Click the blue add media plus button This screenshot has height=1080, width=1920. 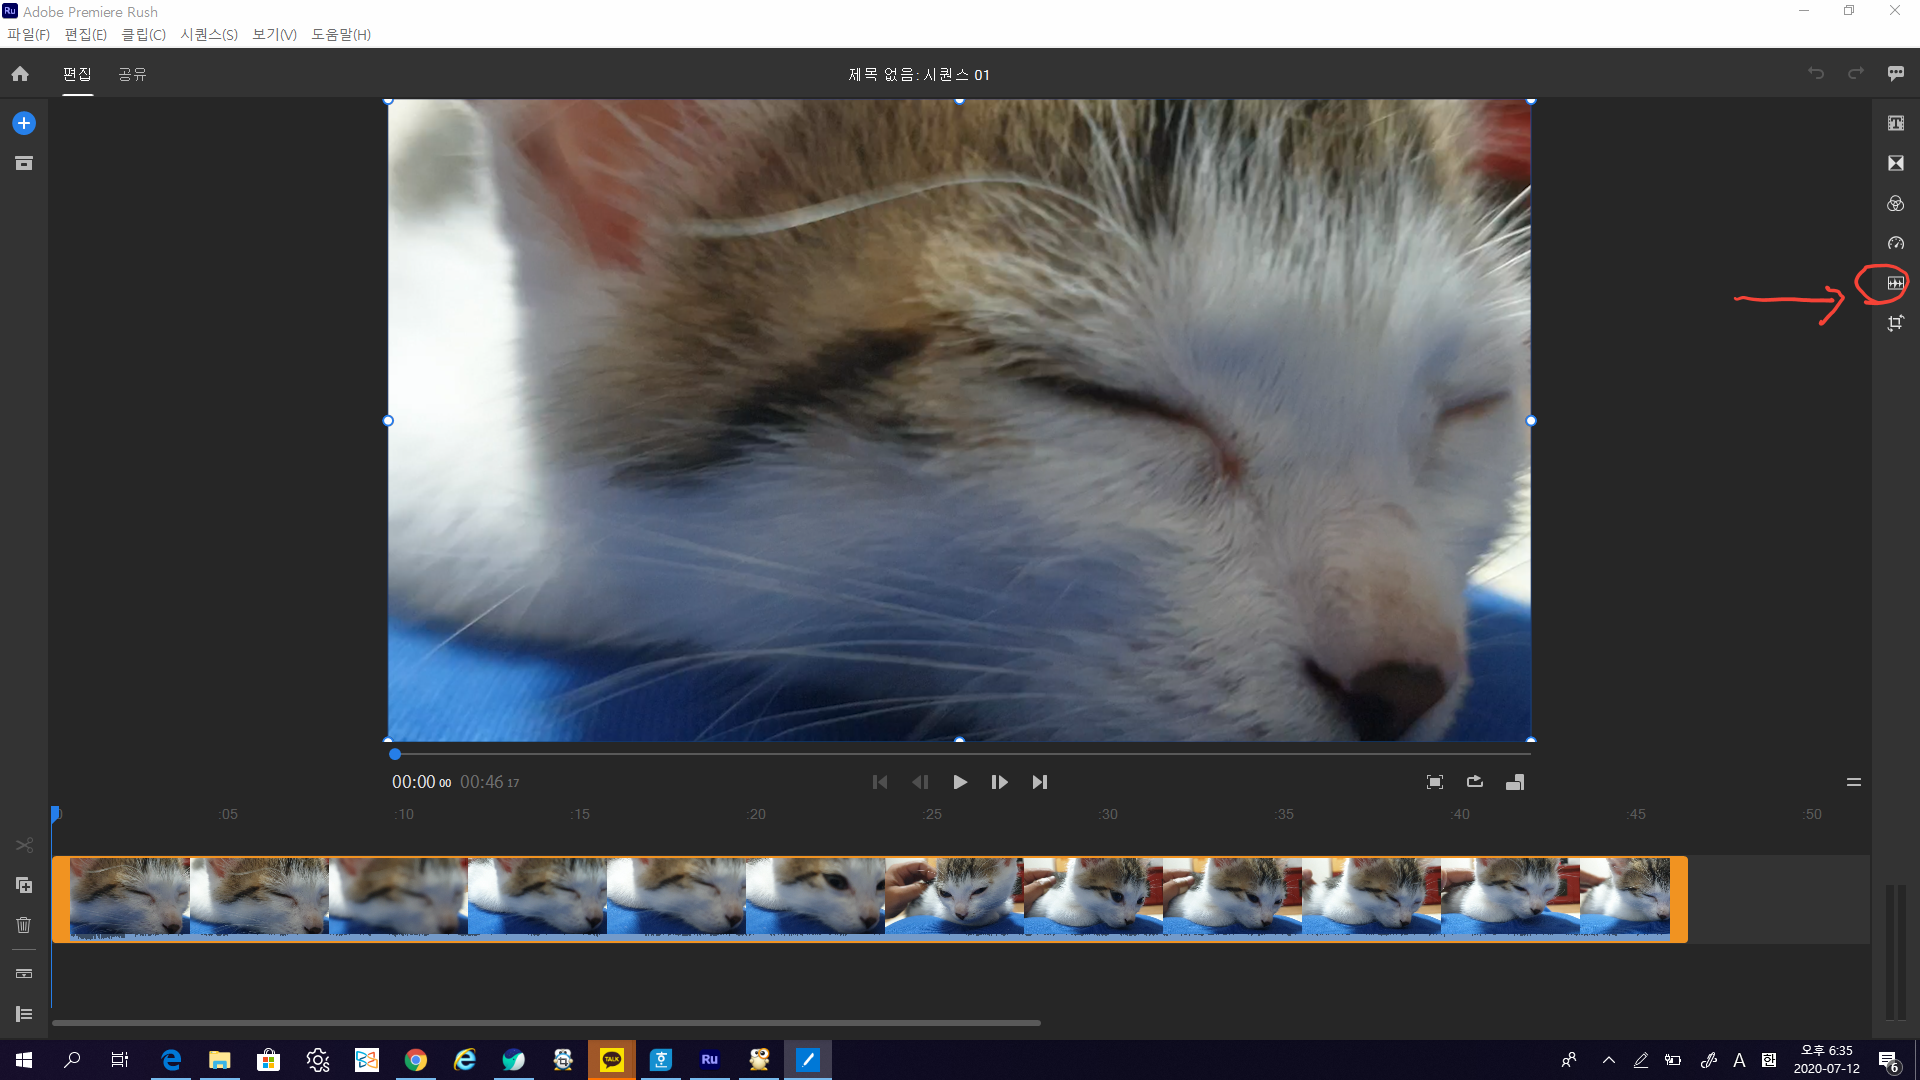24,123
